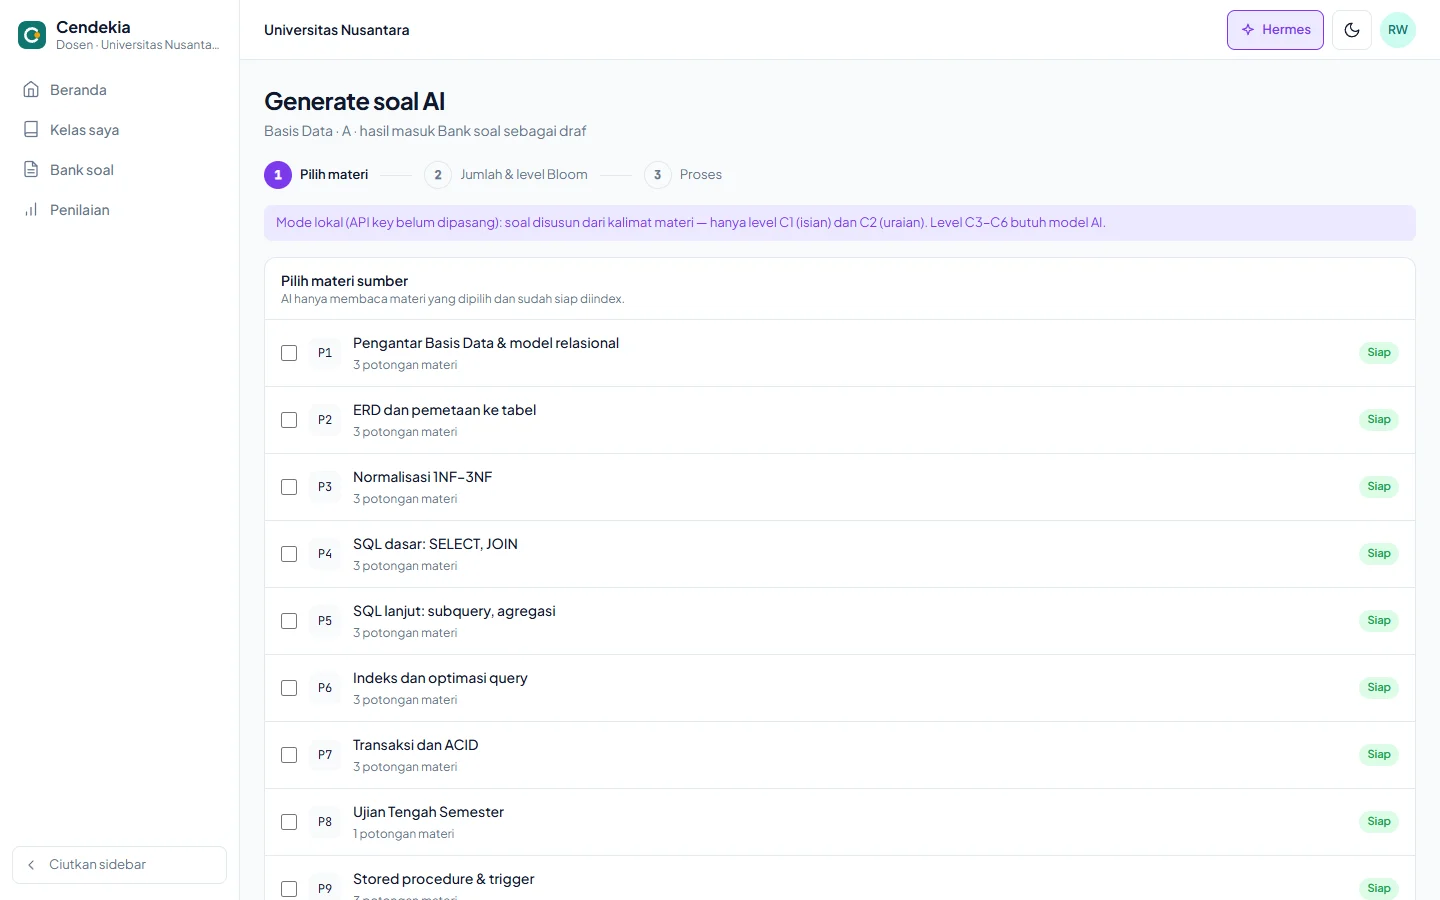This screenshot has height=900, width=1440.
Task: Check Pengantar Basis Data & model relasional
Action: [x=289, y=353]
